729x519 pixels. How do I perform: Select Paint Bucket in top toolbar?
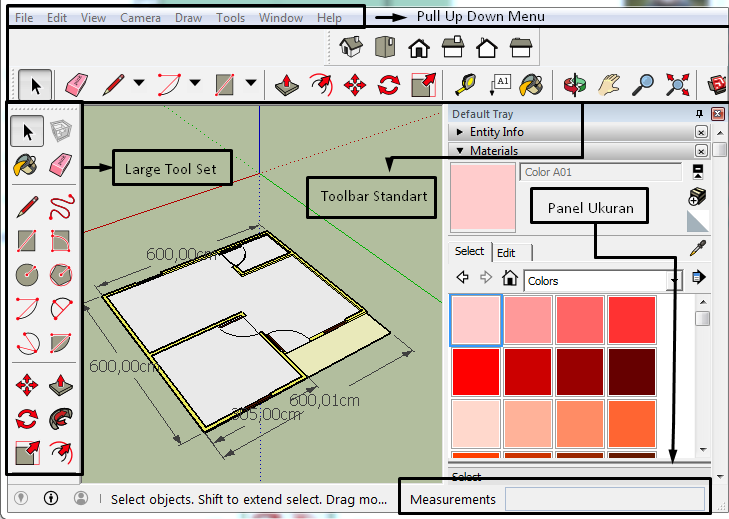(531, 85)
